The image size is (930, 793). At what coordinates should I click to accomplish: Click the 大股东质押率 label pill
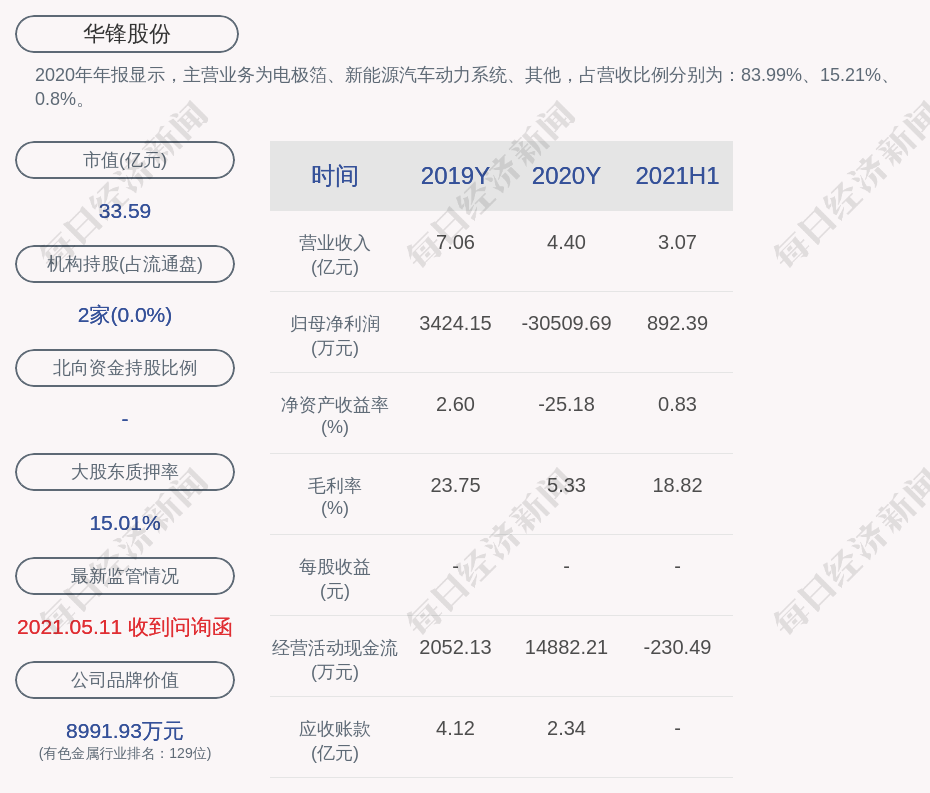point(125,472)
